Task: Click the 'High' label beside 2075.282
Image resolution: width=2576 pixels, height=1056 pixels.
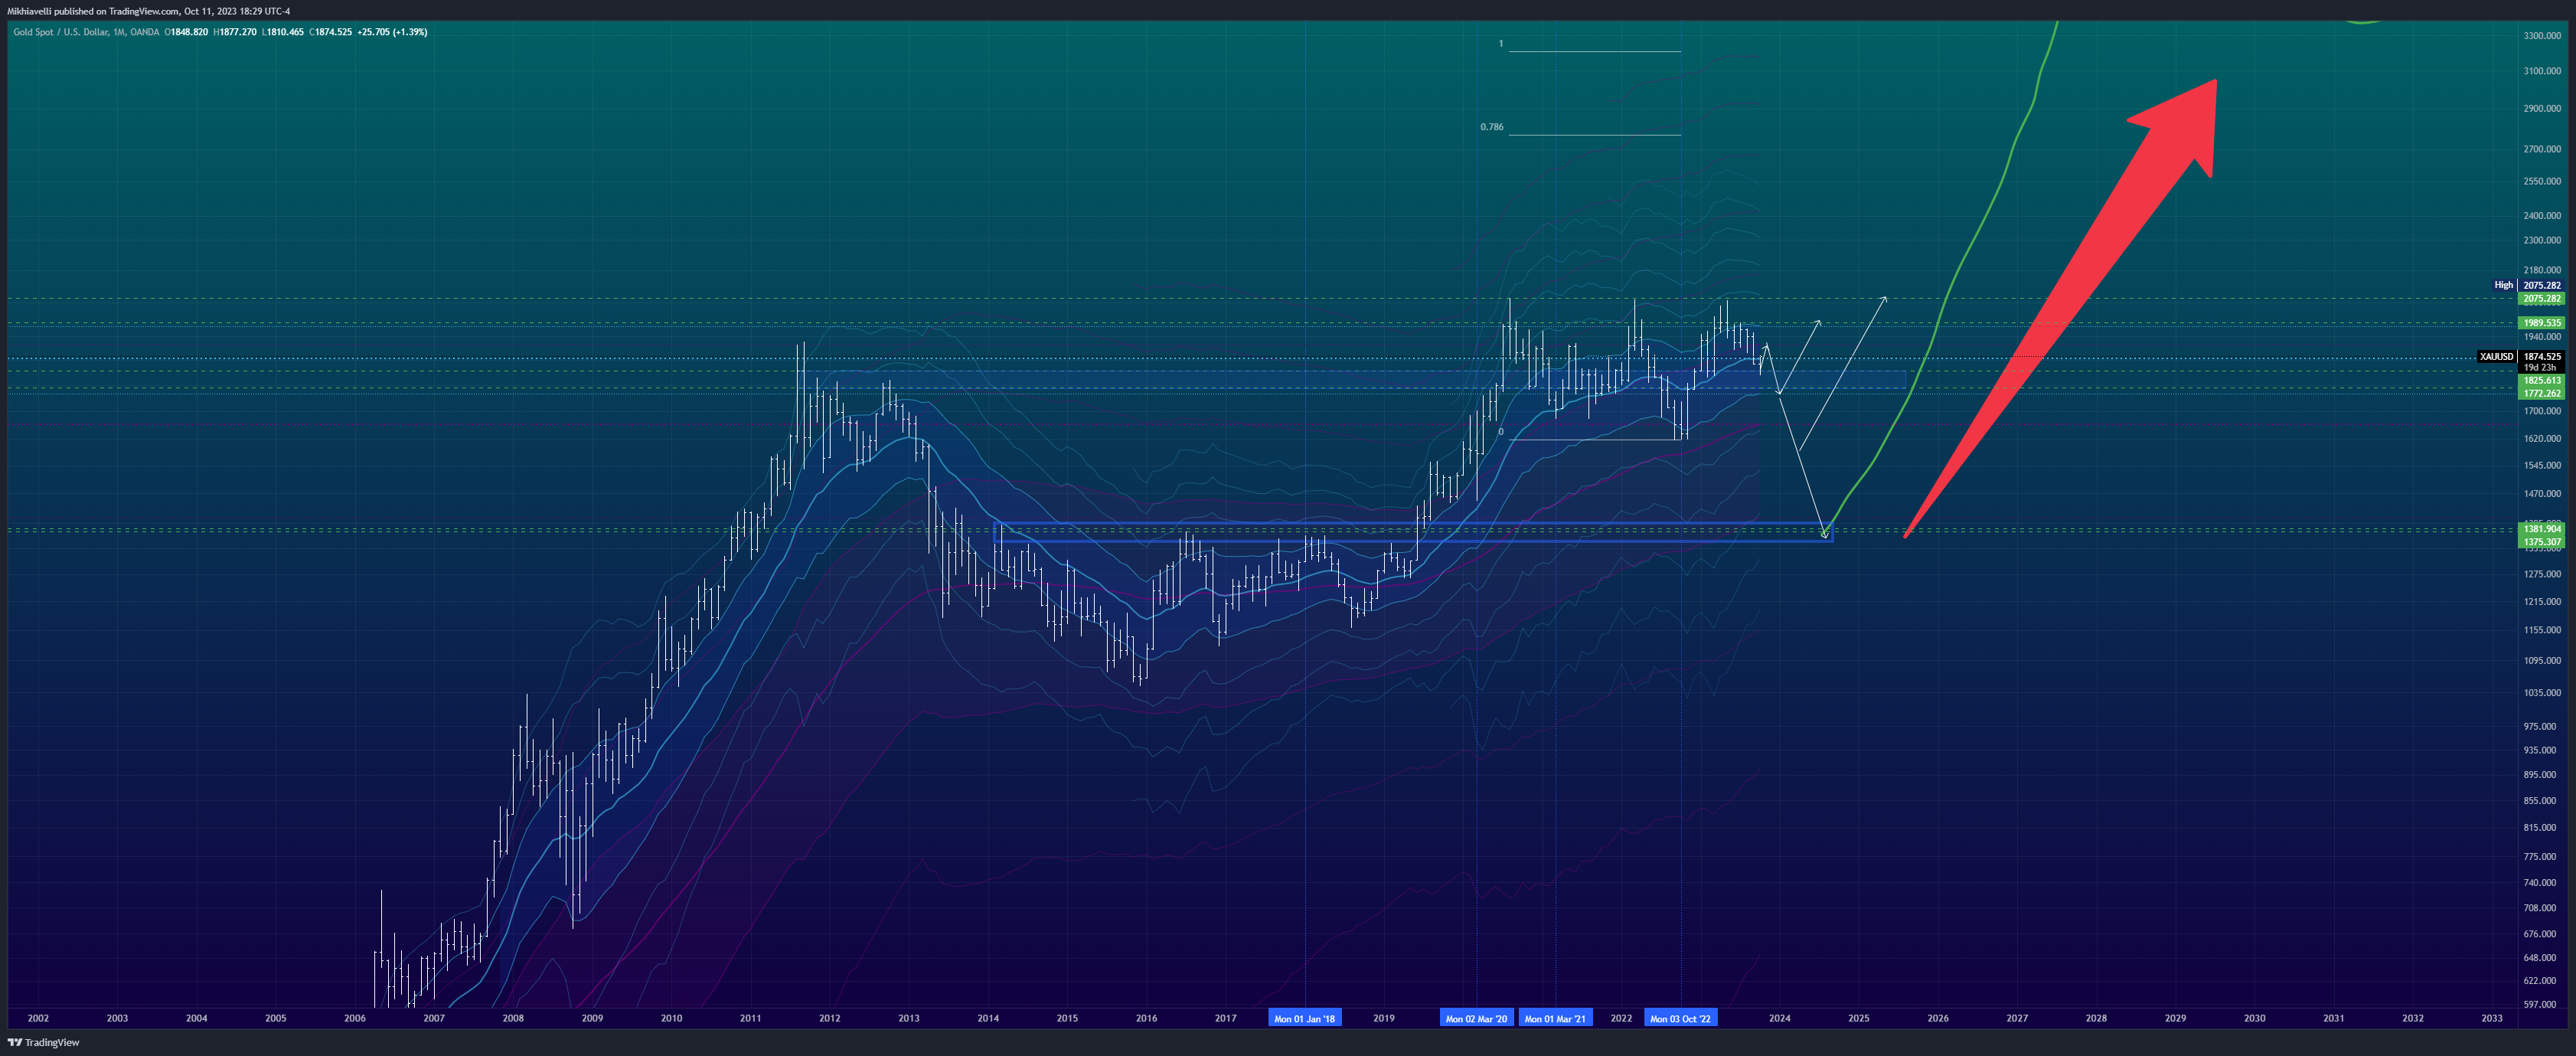Action: point(2503,285)
